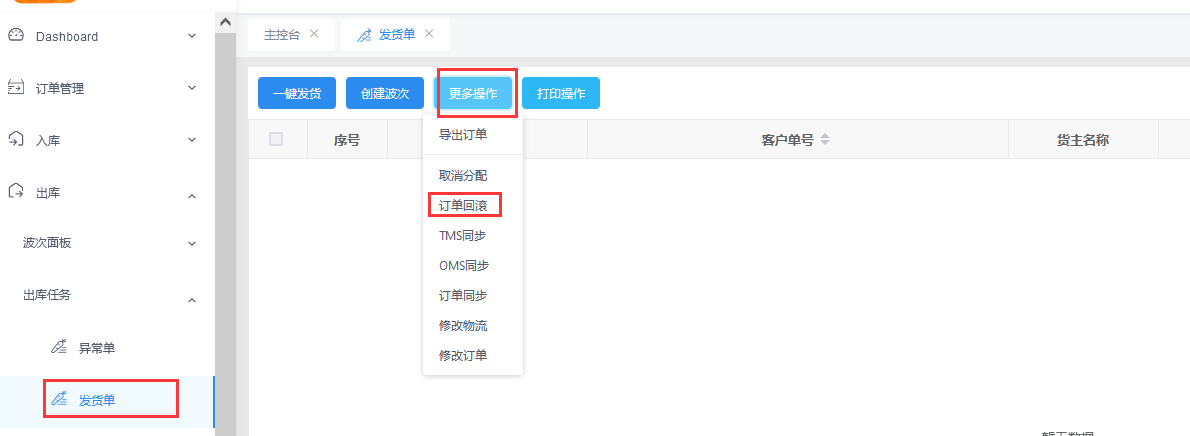
Task: Click the 异常单 pencil icon
Action: [59, 346]
